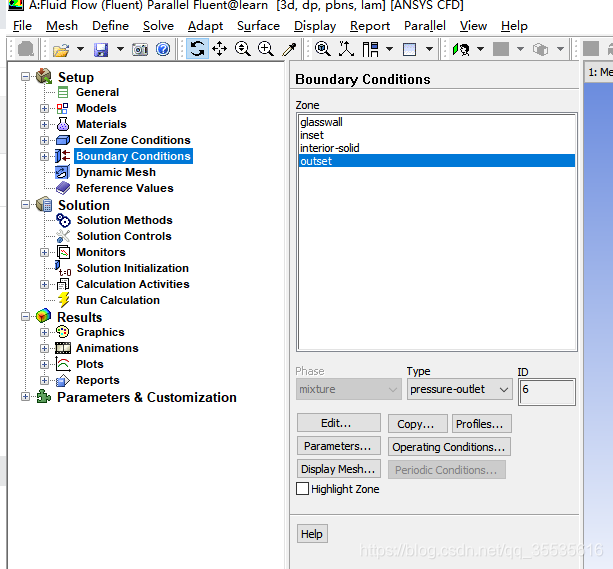Viewport: 613px width, 569px height.
Task: Expand the Boundary Conditions tree node
Action: pos(44,156)
